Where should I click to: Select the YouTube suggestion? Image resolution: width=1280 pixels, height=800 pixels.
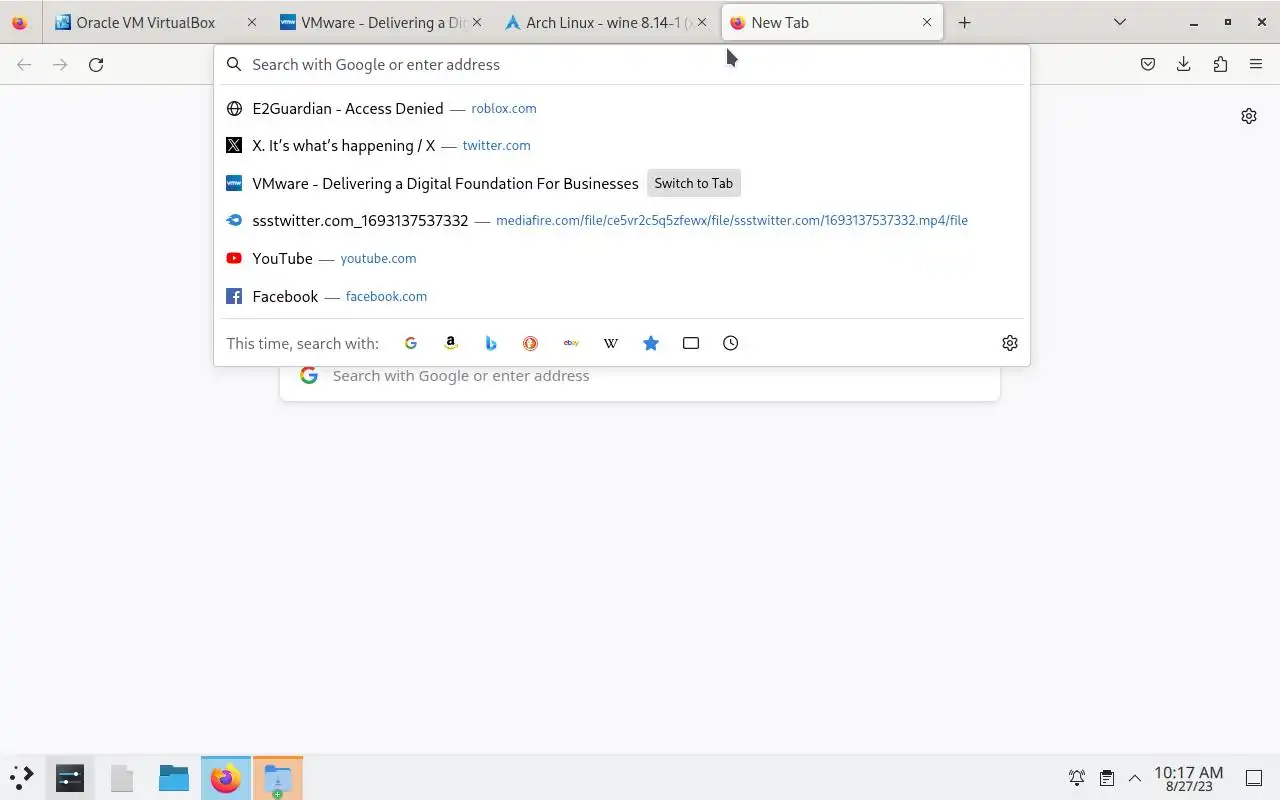pyautogui.click(x=622, y=258)
